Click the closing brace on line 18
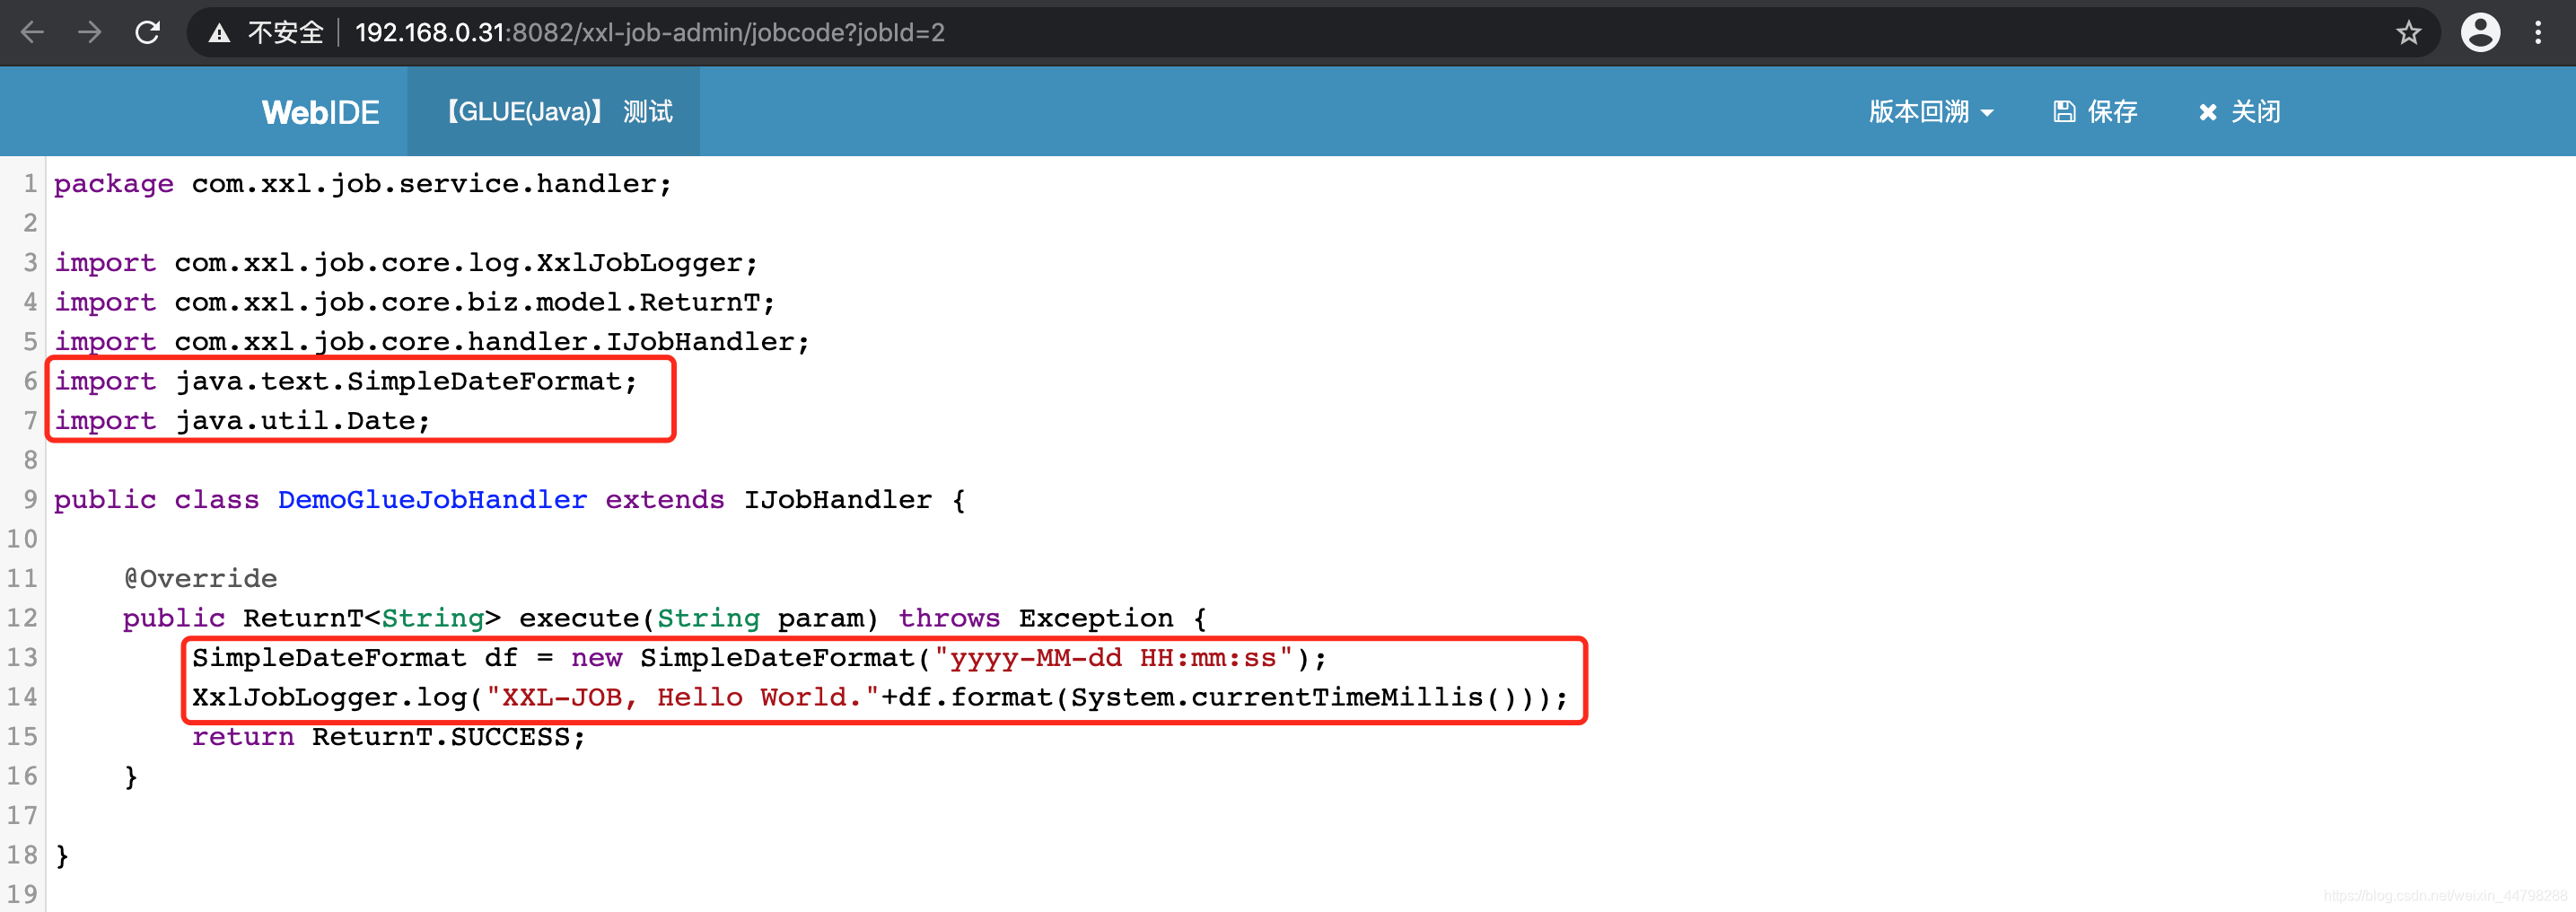Viewport: 2576px width, 912px height. click(62, 856)
